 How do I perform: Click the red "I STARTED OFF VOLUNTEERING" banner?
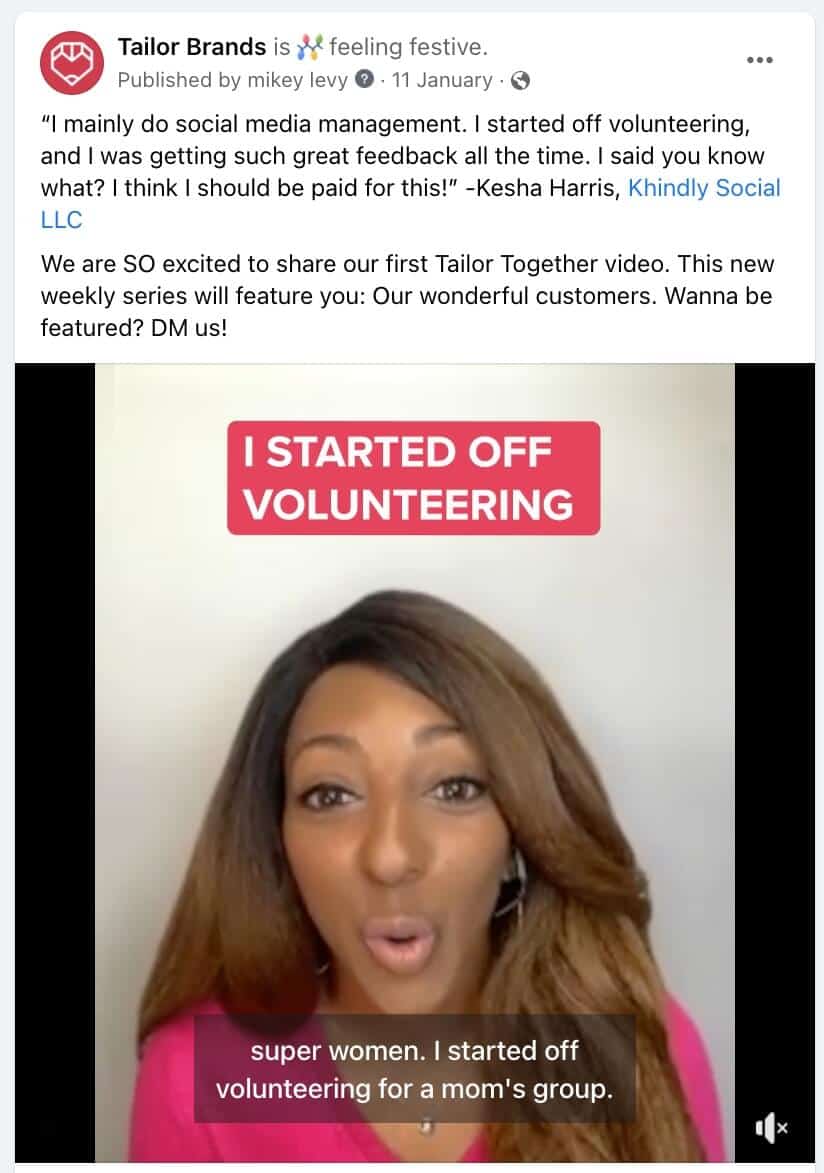coord(414,478)
